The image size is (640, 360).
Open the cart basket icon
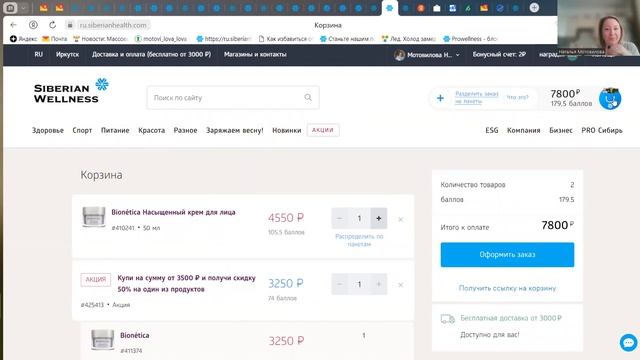coord(610,98)
